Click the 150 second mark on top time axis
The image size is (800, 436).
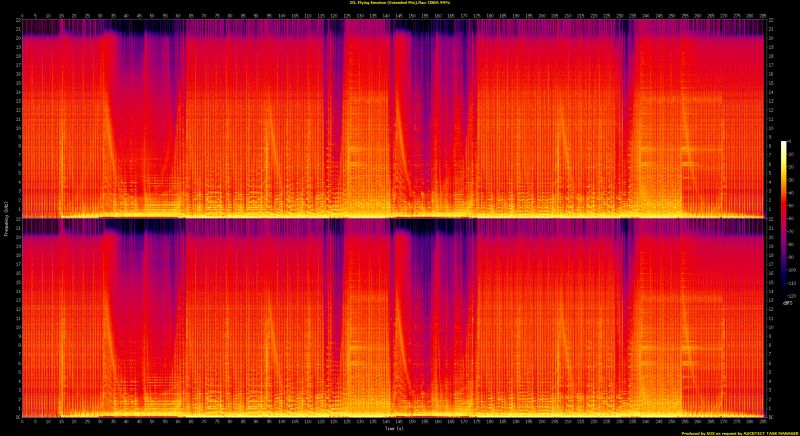coord(411,17)
